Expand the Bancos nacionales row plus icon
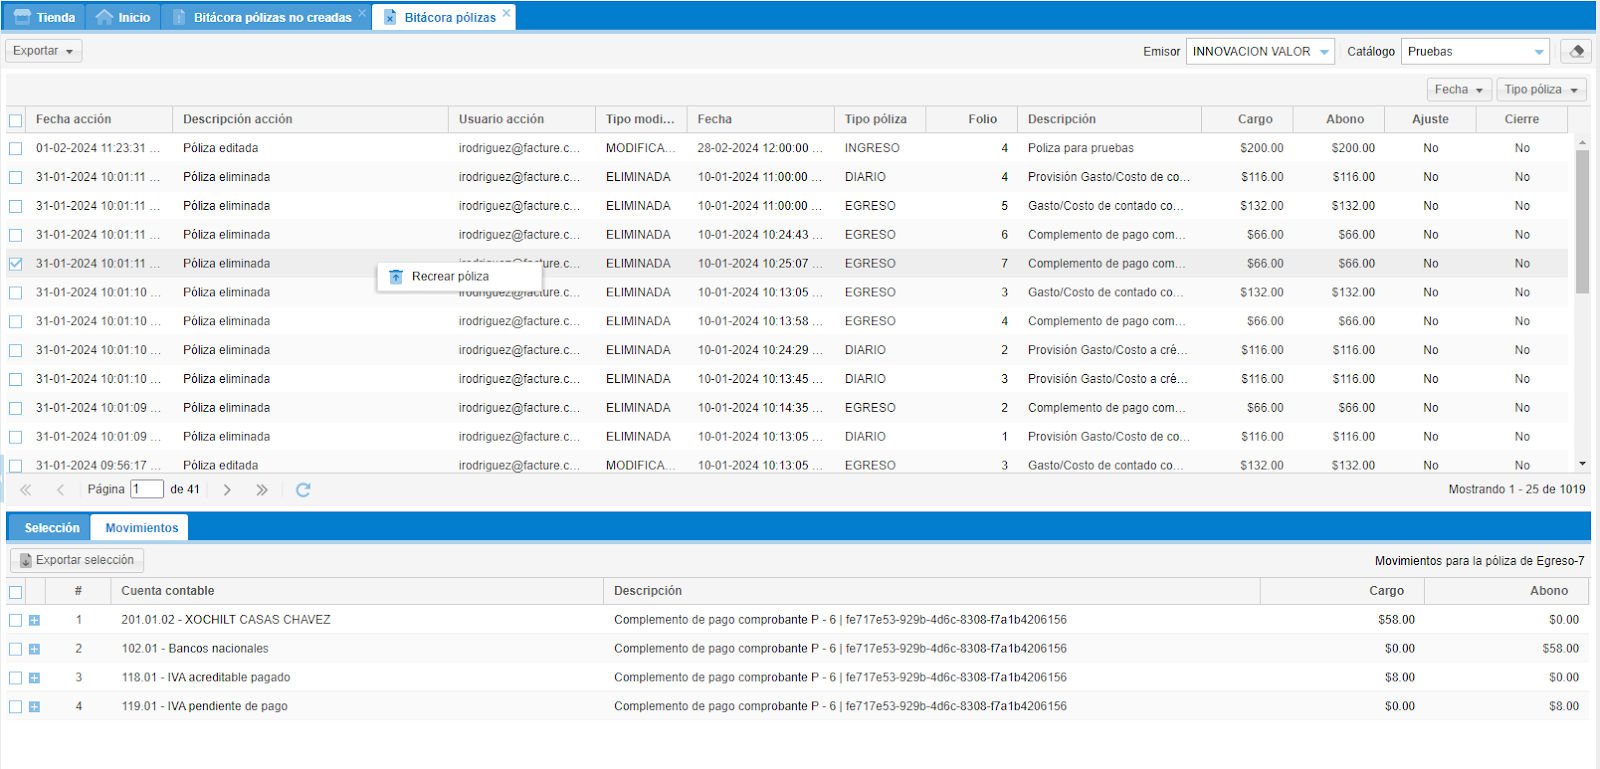 pos(34,650)
